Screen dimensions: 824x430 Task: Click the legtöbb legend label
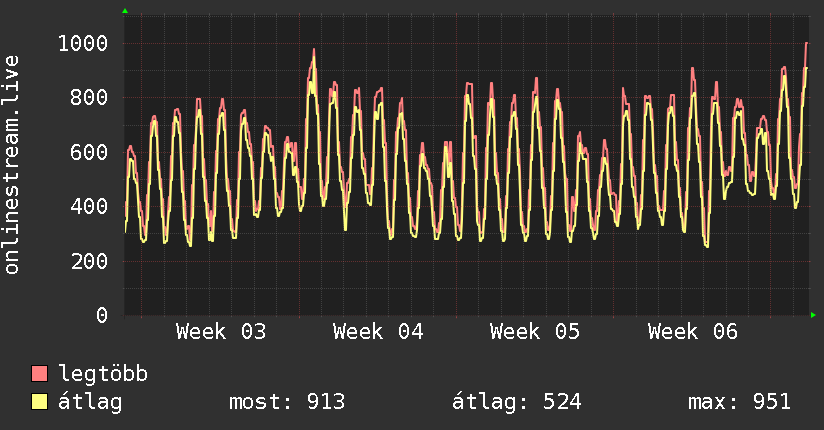(103, 374)
